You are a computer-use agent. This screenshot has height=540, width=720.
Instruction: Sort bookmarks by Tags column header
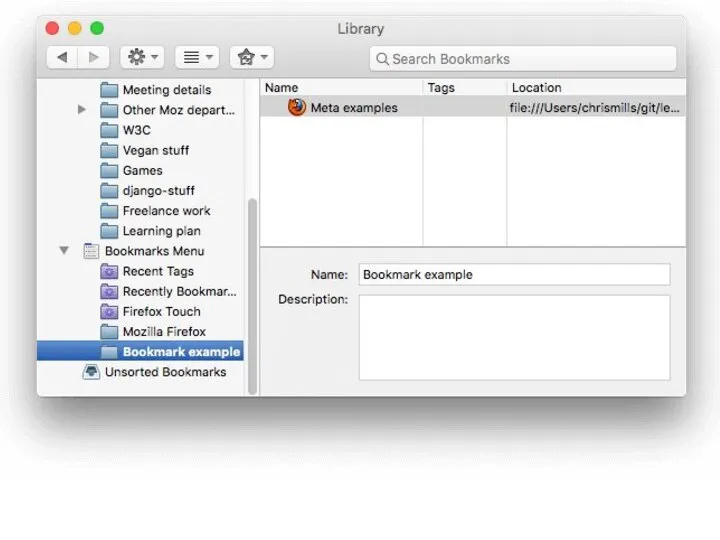[x=464, y=88]
